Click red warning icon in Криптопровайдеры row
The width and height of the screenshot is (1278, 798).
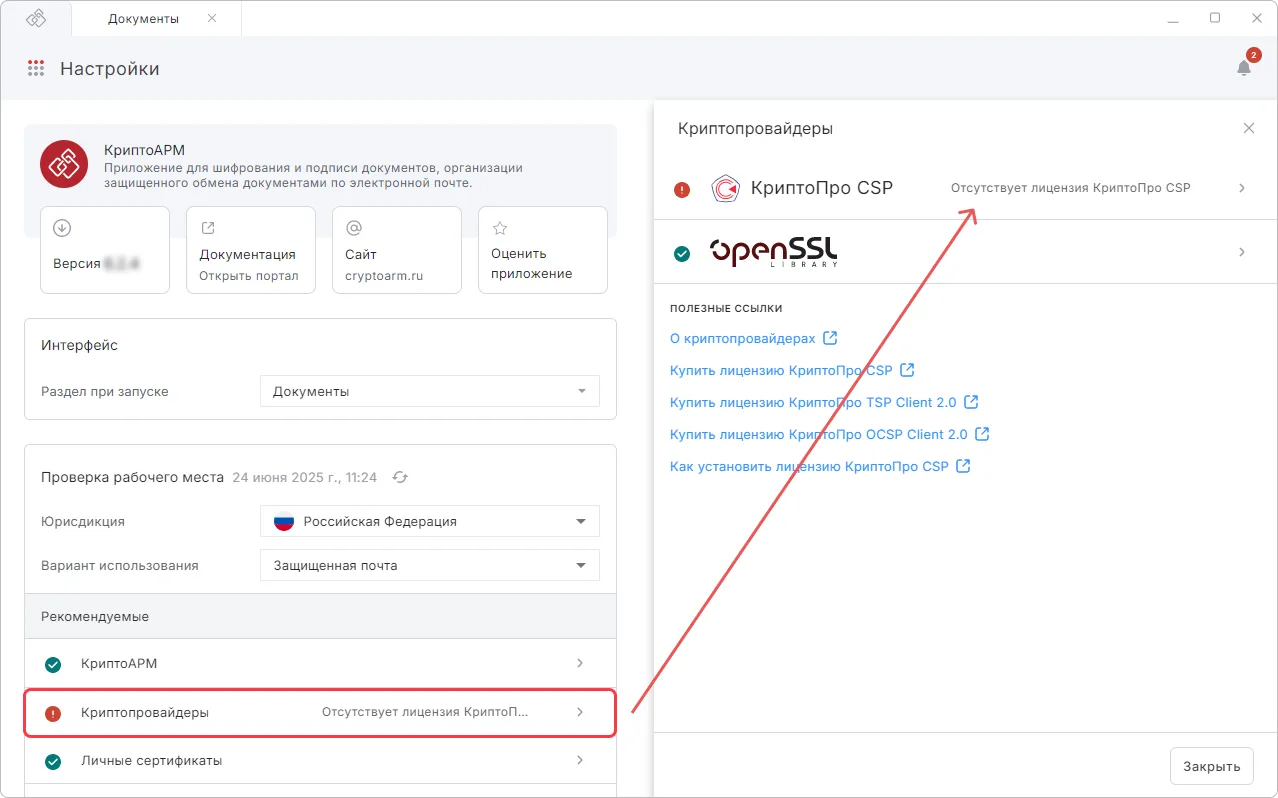click(53, 713)
